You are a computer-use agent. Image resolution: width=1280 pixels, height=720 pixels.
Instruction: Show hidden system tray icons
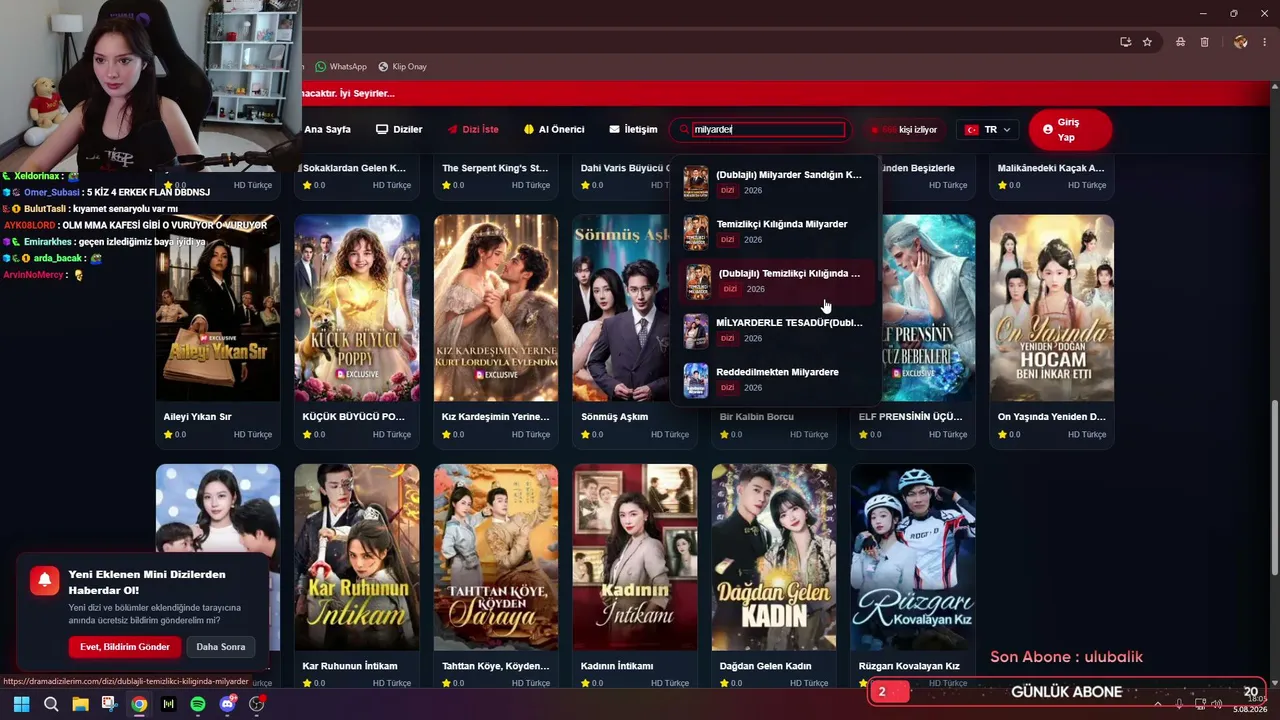pyautogui.click(x=1158, y=704)
